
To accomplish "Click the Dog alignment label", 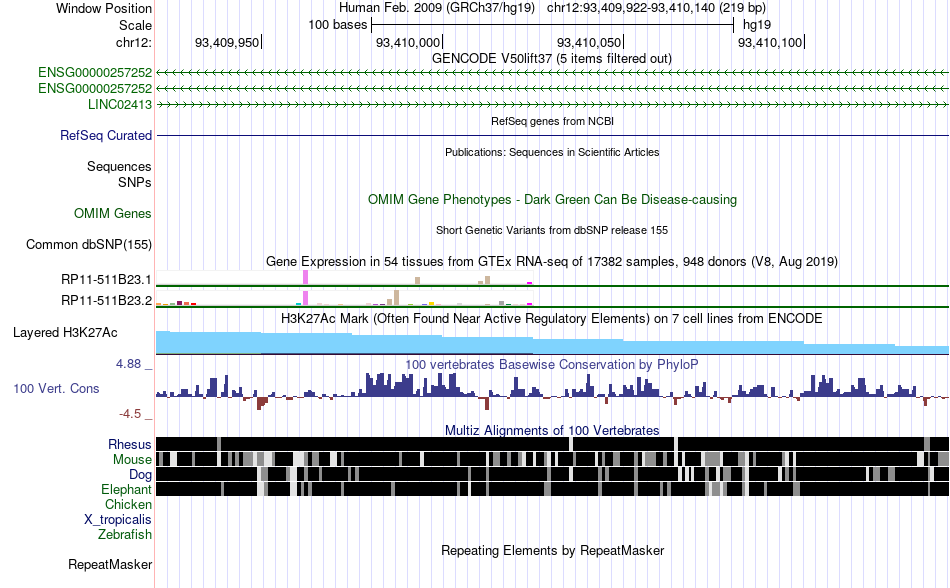I will tap(140, 475).
